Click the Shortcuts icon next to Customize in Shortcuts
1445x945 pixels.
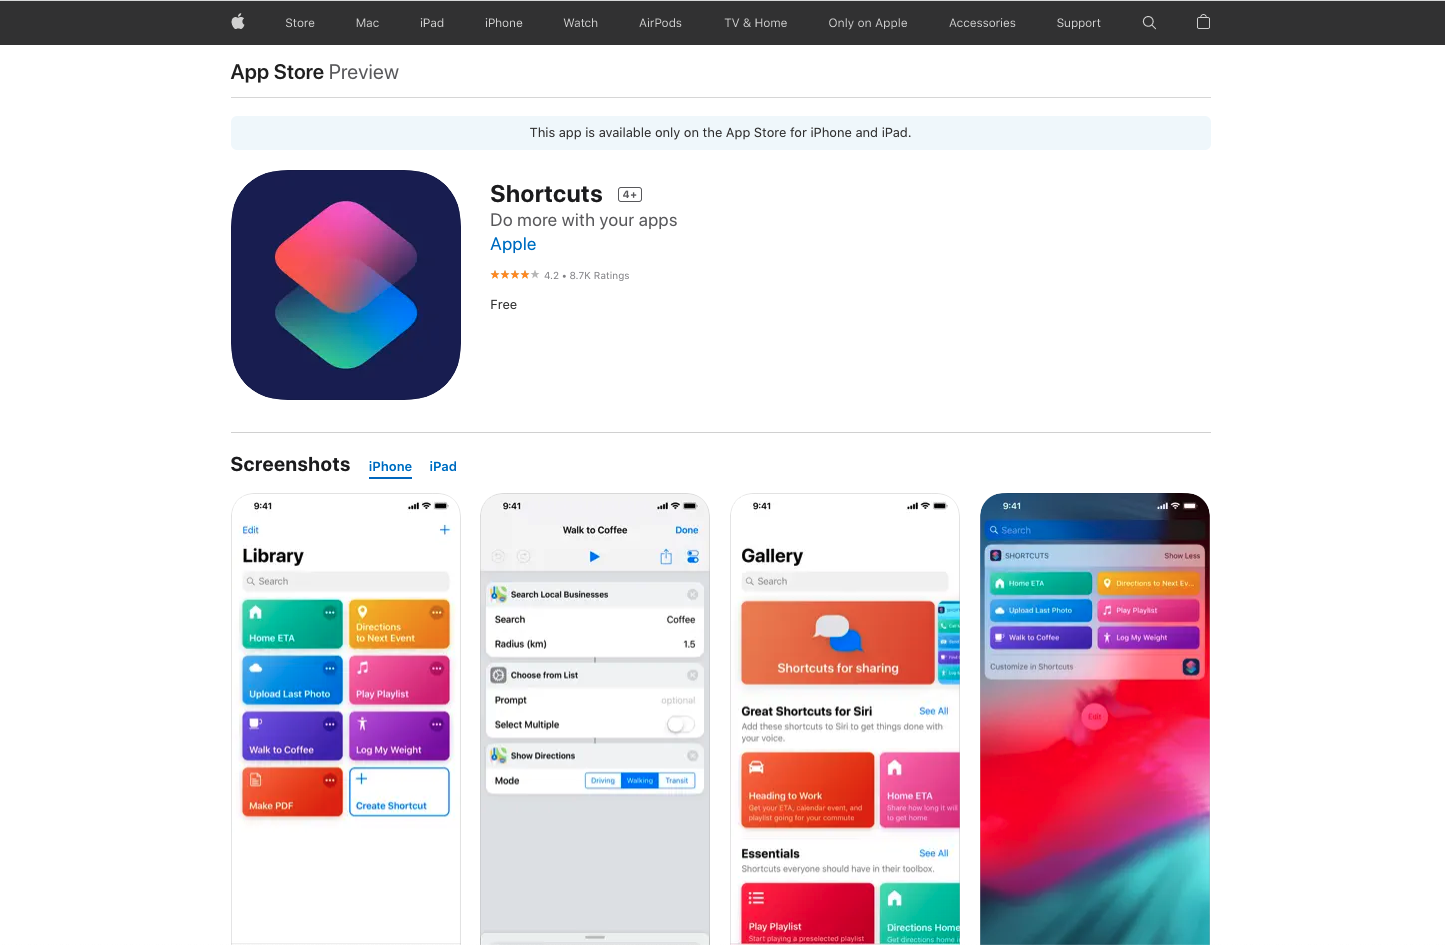click(x=1191, y=666)
